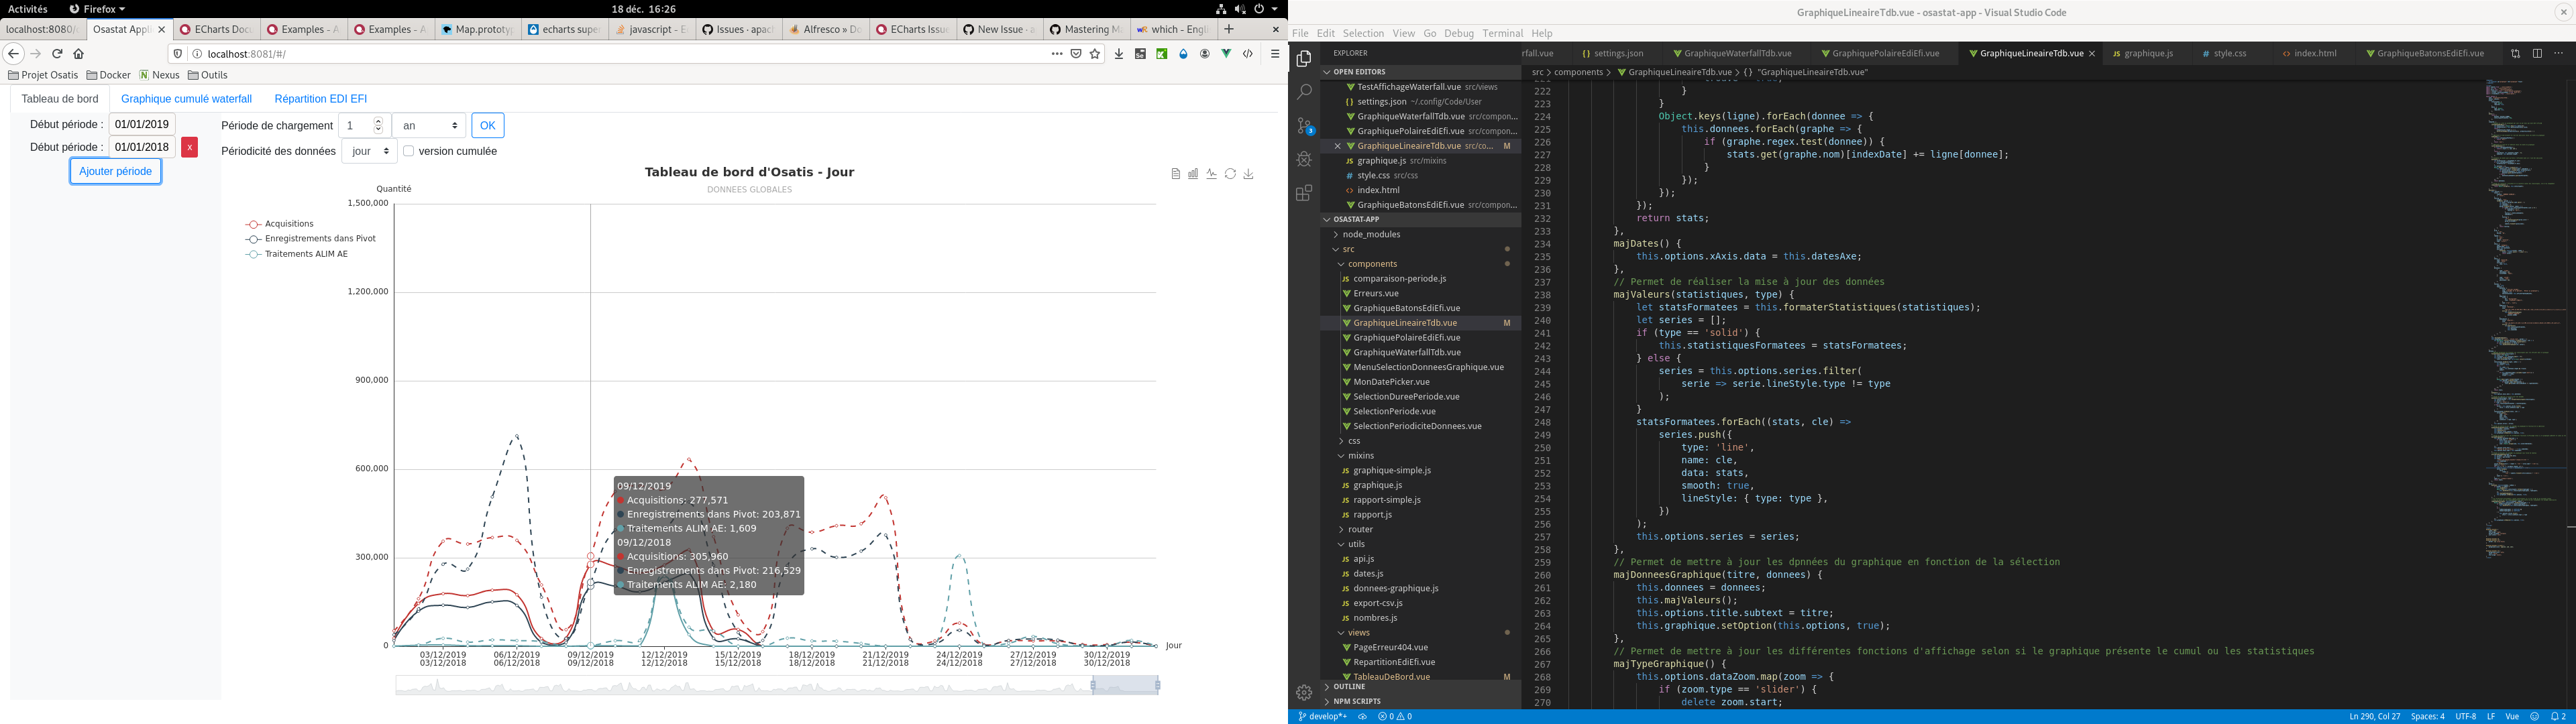Open VS Code Search view
The image size is (2576, 724).
tap(1304, 92)
